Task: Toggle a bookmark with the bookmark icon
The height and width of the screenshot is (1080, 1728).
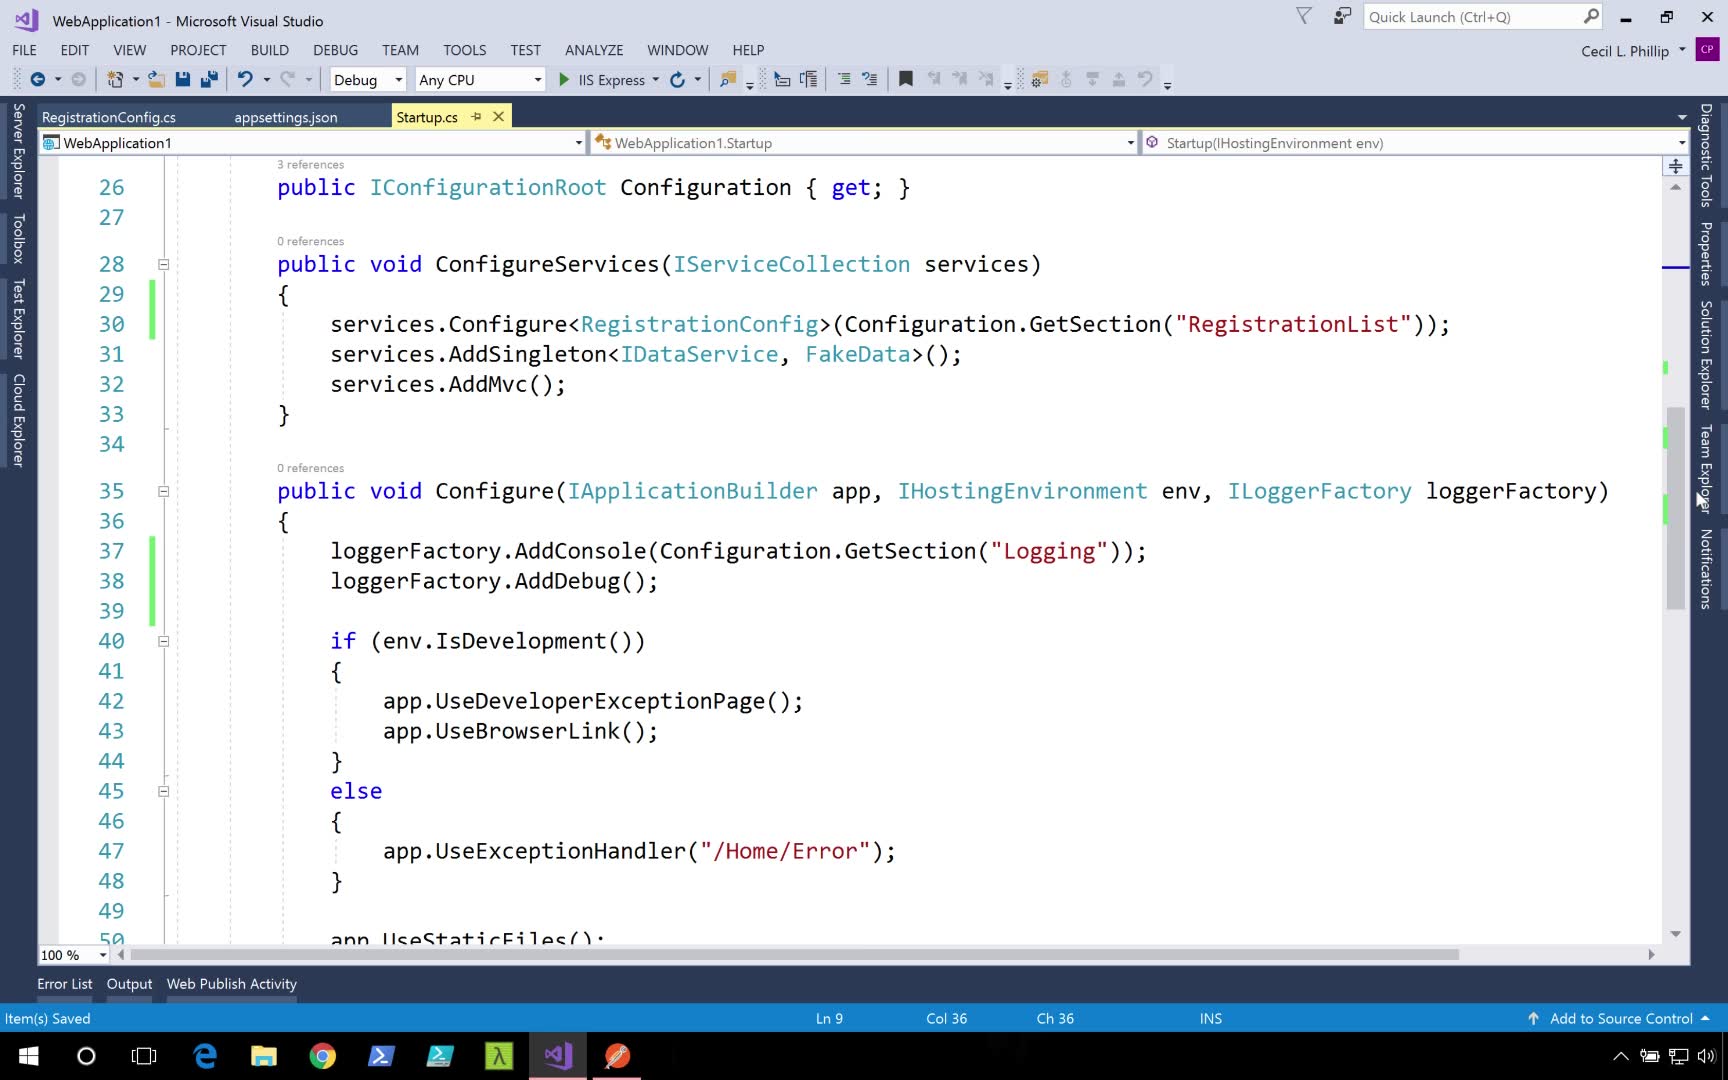Action: [906, 79]
